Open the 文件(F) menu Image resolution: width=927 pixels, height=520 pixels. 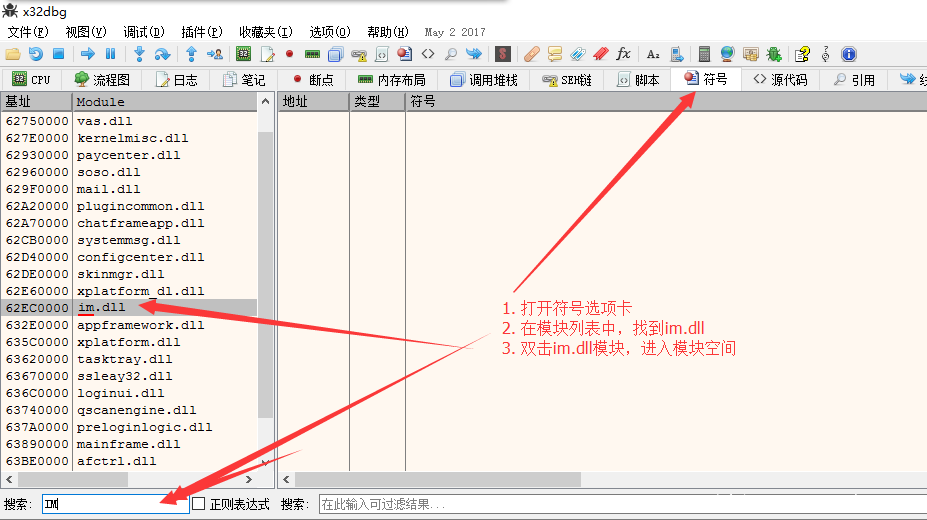27,32
